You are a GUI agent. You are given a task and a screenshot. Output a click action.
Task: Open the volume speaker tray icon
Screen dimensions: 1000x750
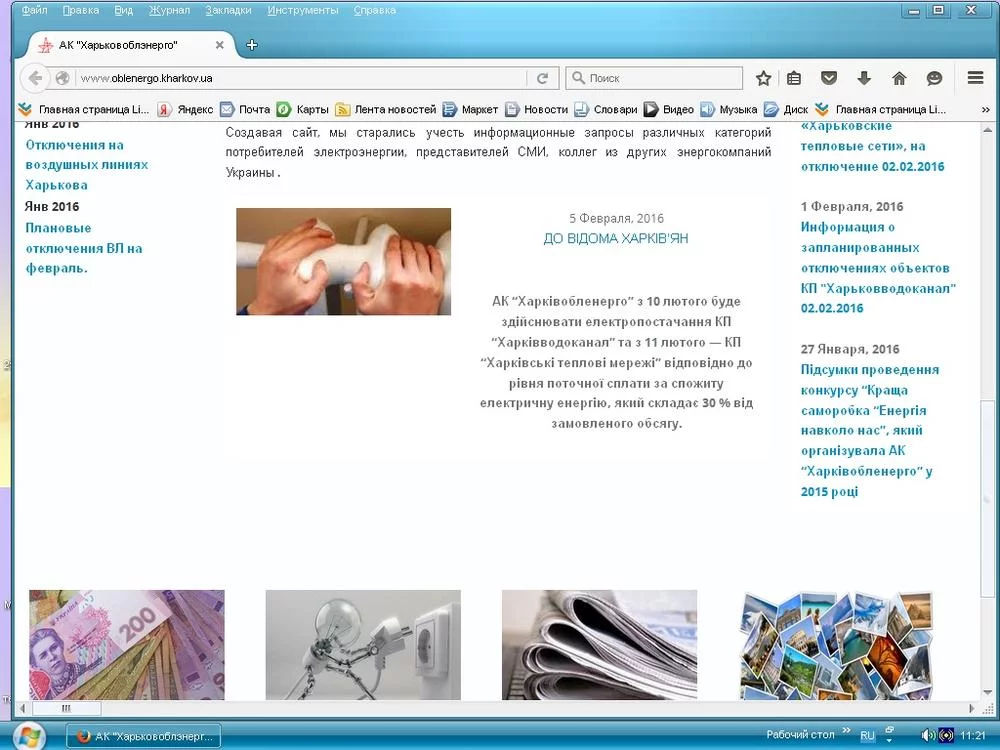point(929,735)
